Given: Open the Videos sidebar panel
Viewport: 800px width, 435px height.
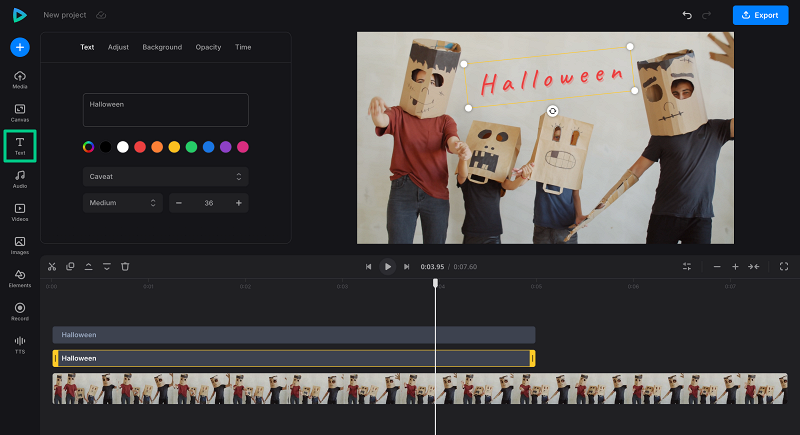Looking at the screenshot, I should (x=20, y=212).
